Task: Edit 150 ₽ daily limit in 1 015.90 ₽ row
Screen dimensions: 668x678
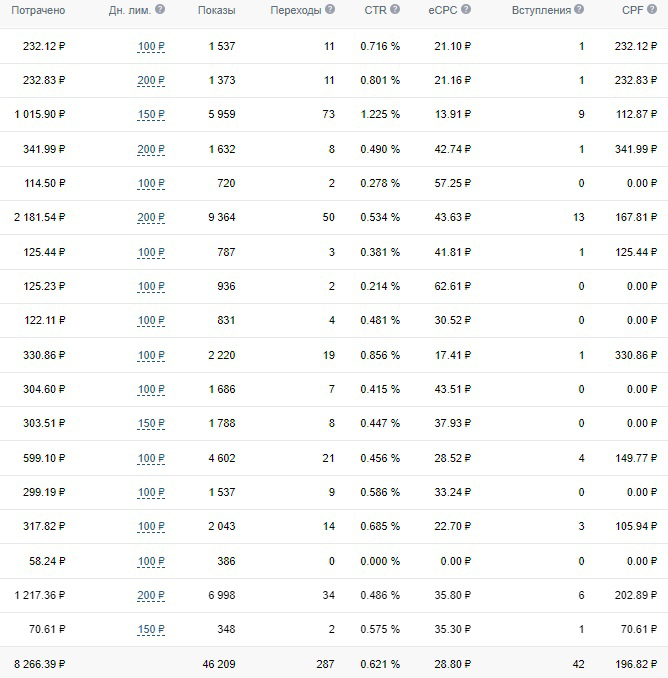Action: click(151, 115)
